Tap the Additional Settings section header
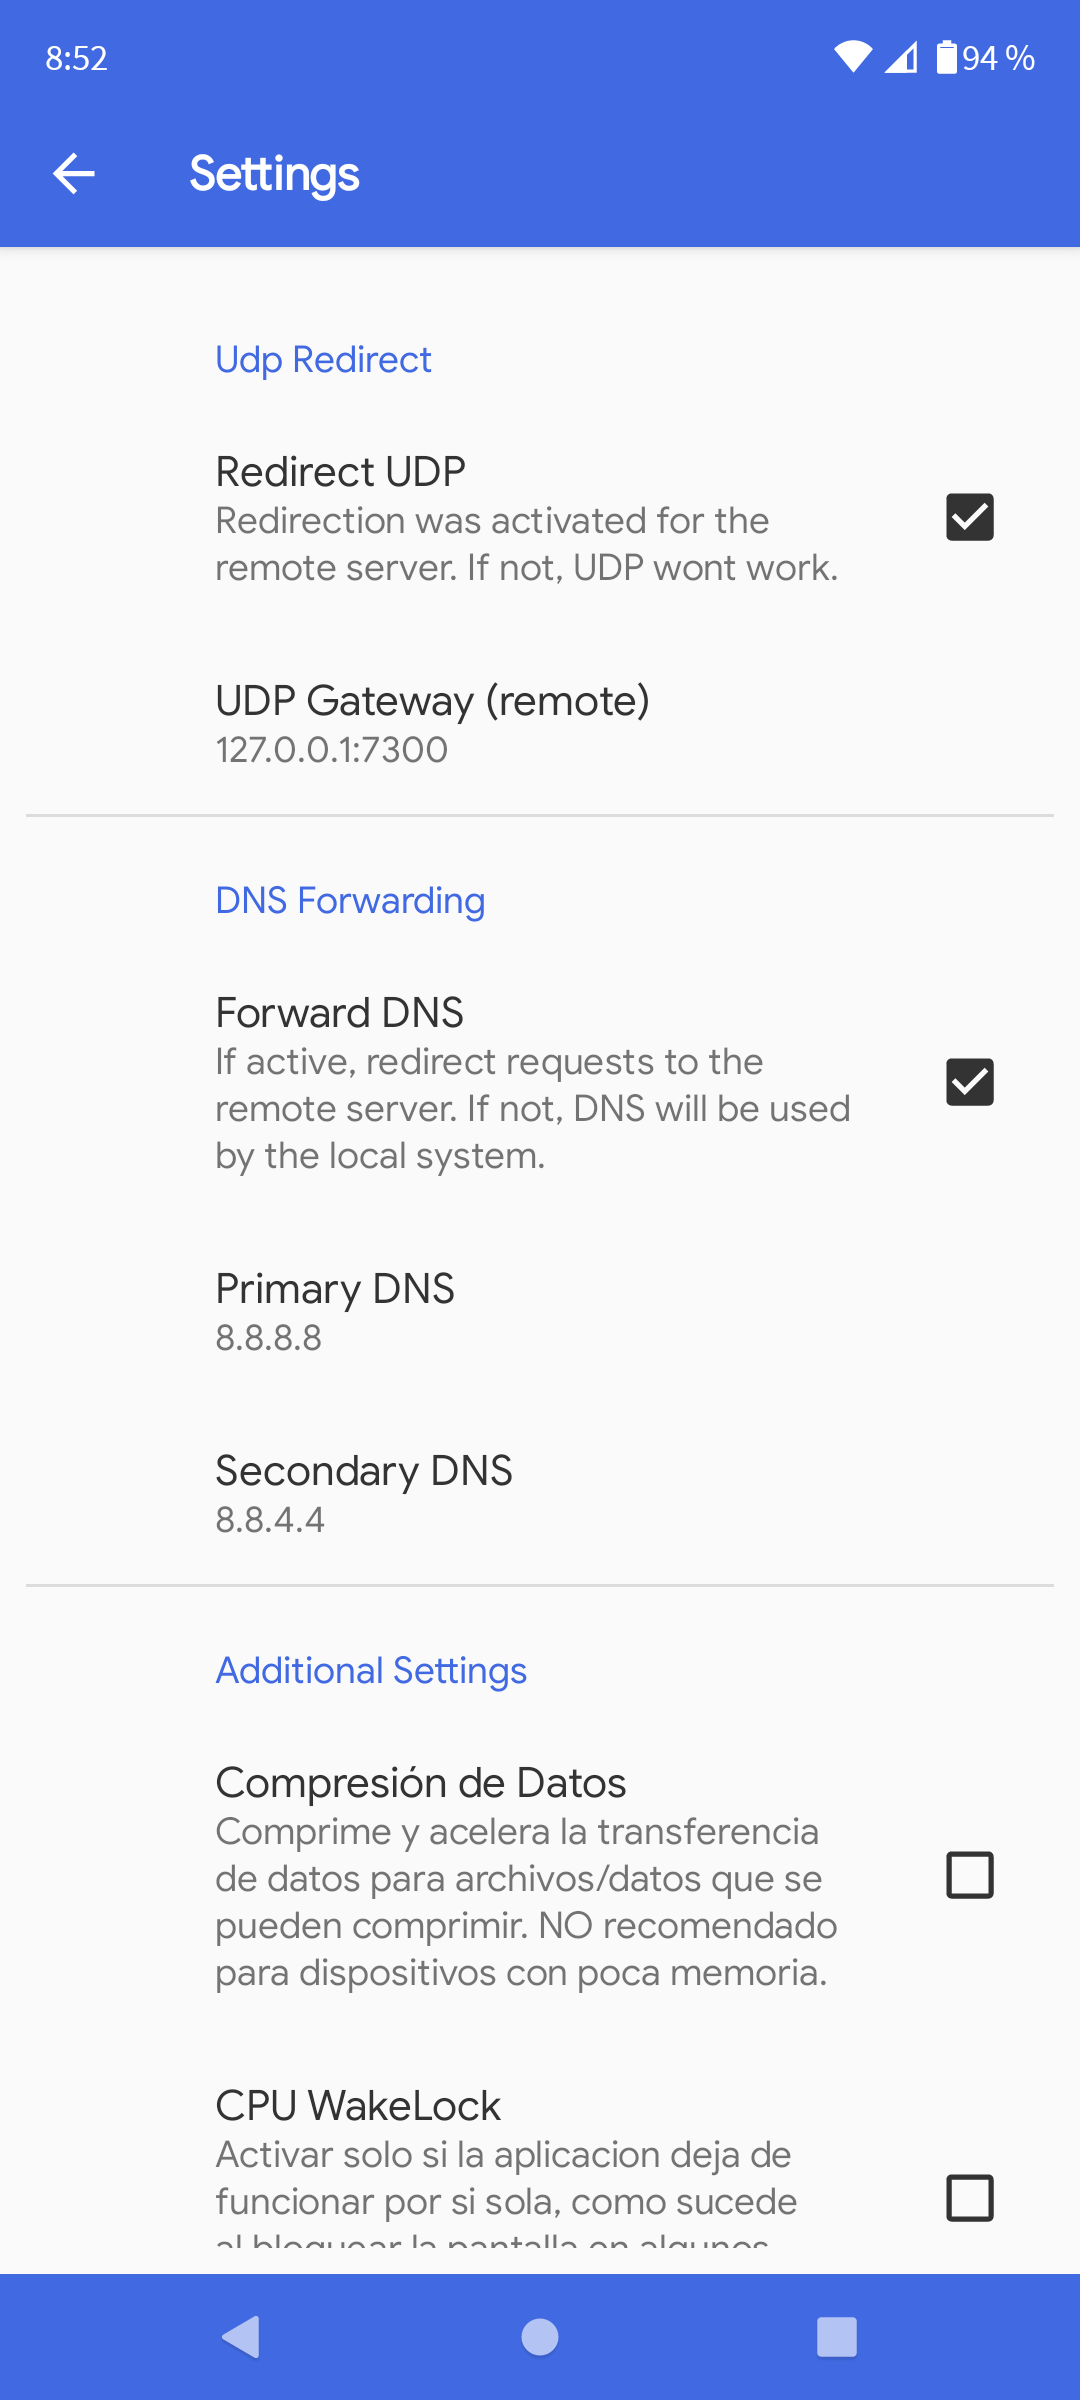1080x2400 pixels. click(371, 1671)
